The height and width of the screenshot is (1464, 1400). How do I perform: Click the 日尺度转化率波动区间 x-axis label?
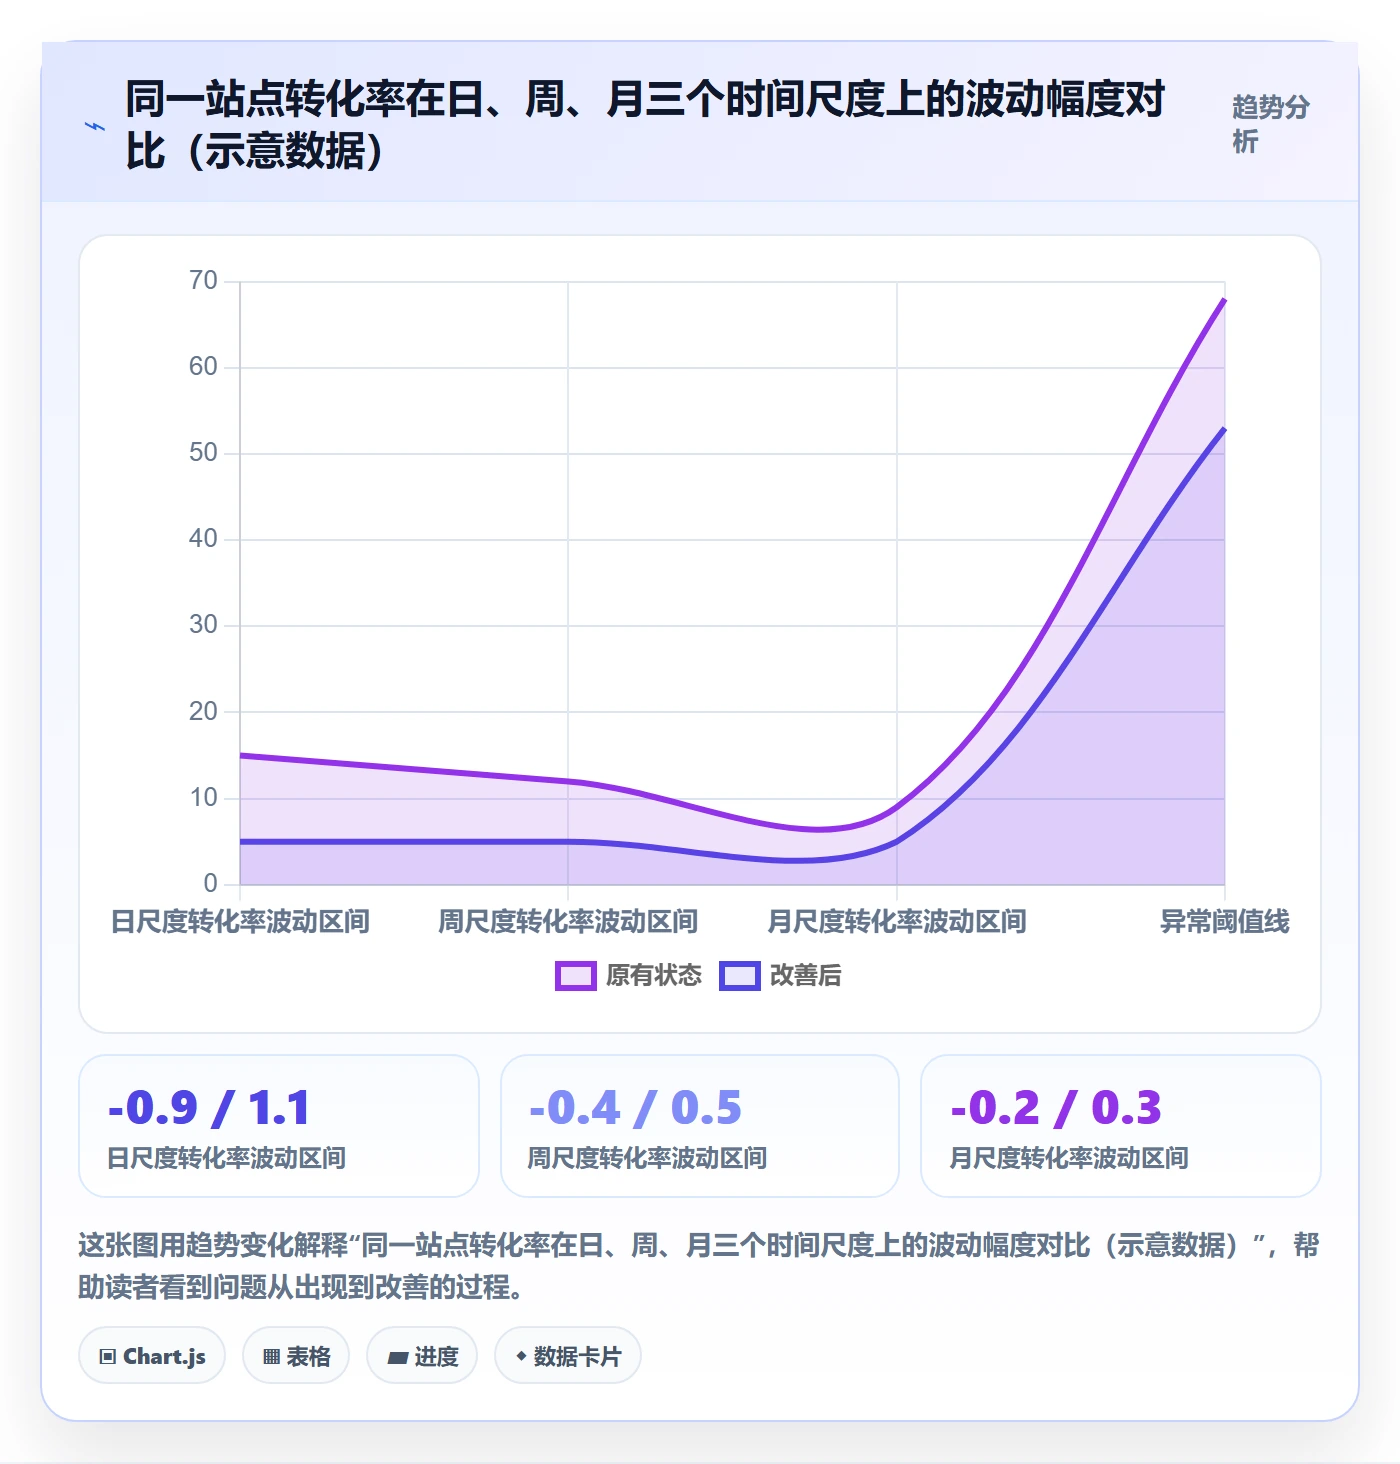point(240,922)
